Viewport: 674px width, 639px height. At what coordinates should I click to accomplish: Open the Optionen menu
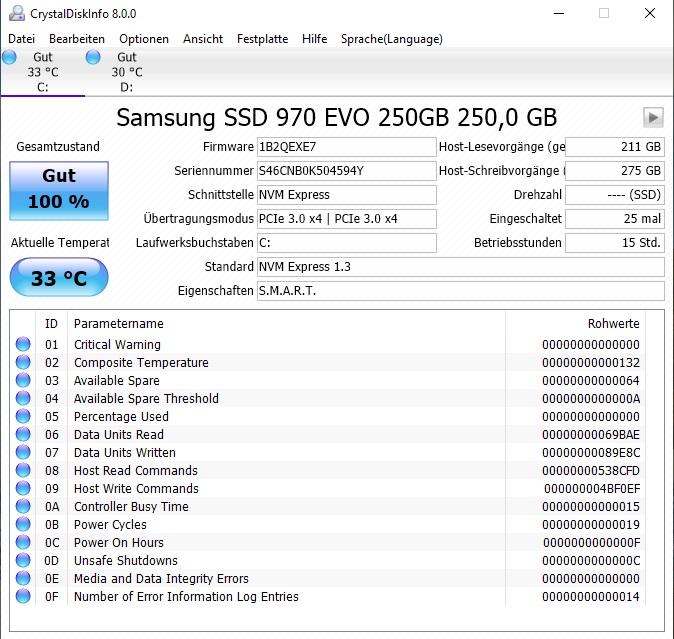click(144, 39)
